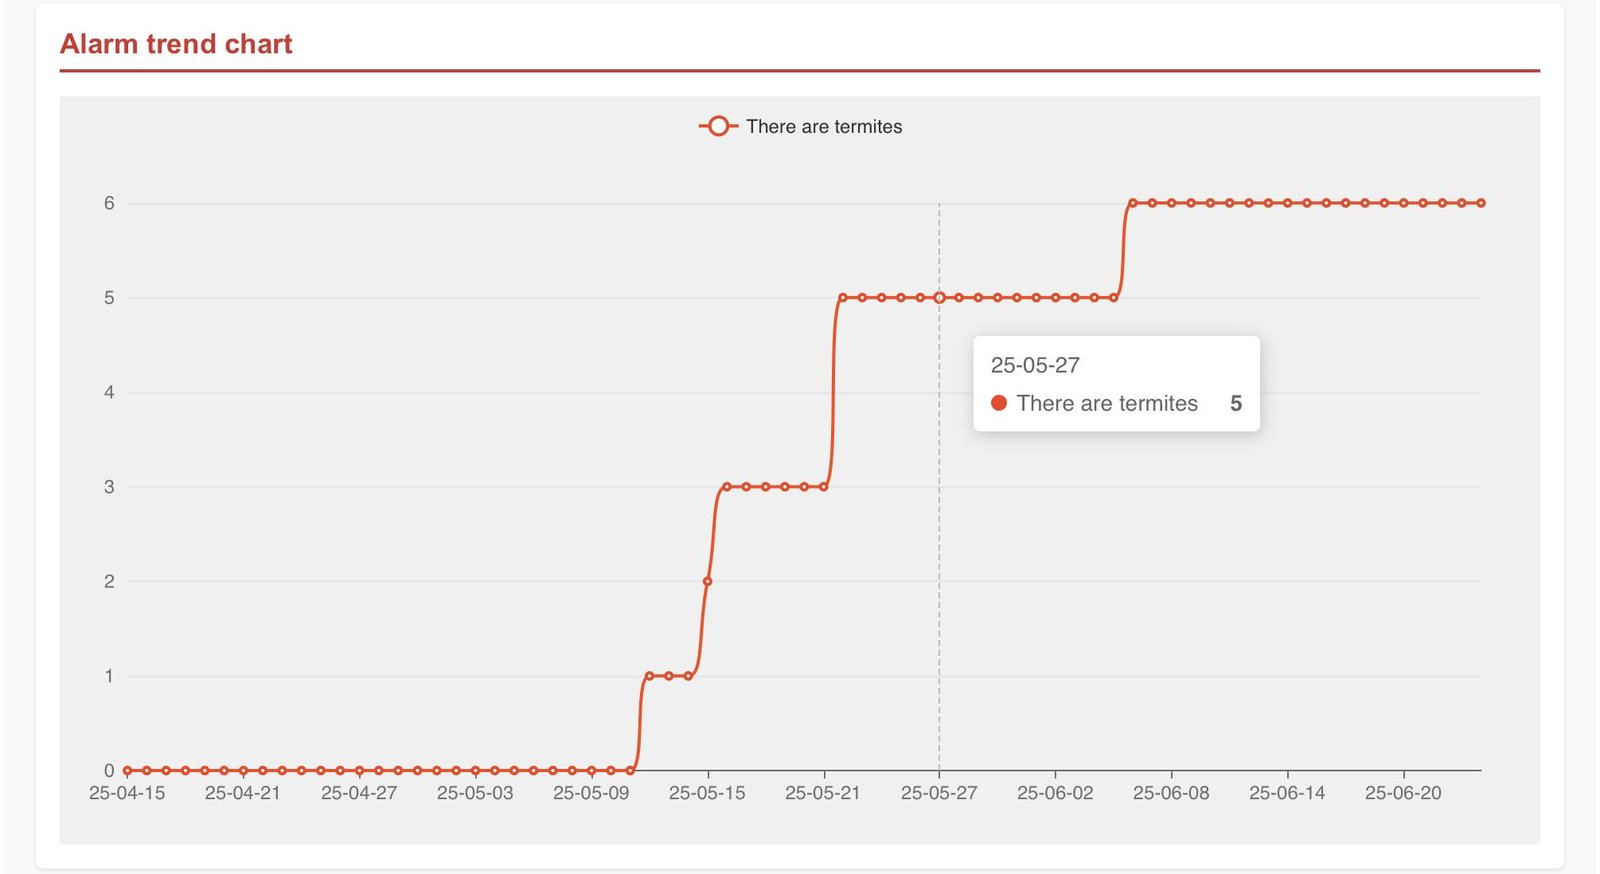Click the data point above 25-05-21
The width and height of the screenshot is (1600, 874).
point(823,487)
